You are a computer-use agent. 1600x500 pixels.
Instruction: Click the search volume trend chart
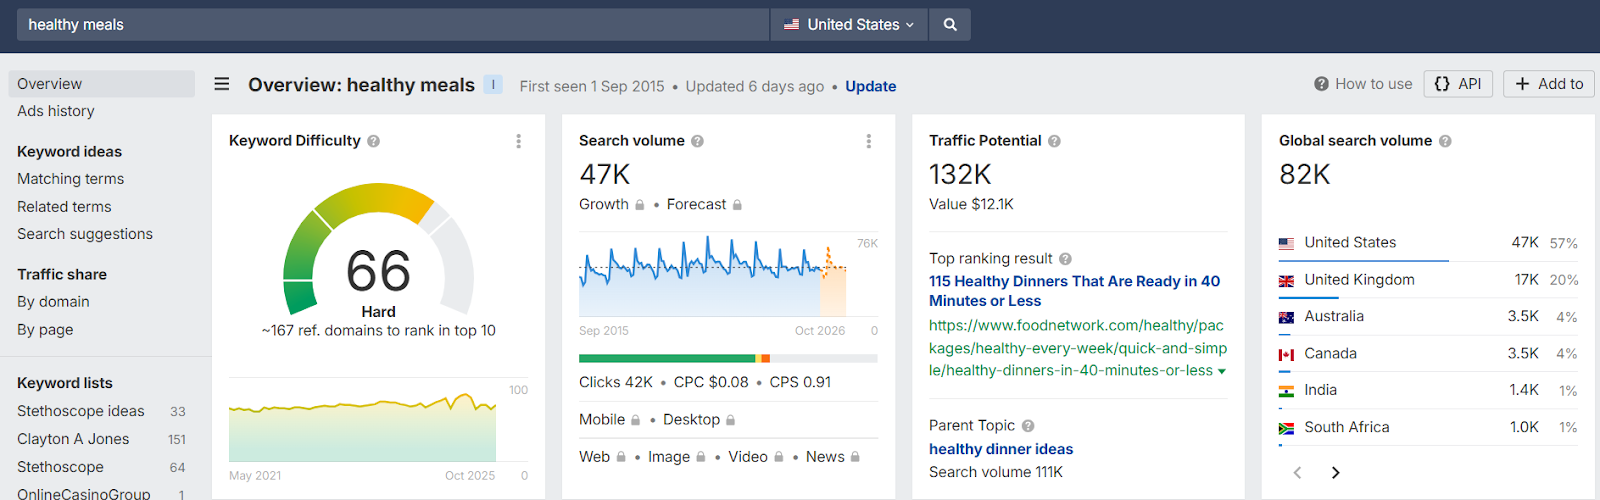(x=713, y=276)
